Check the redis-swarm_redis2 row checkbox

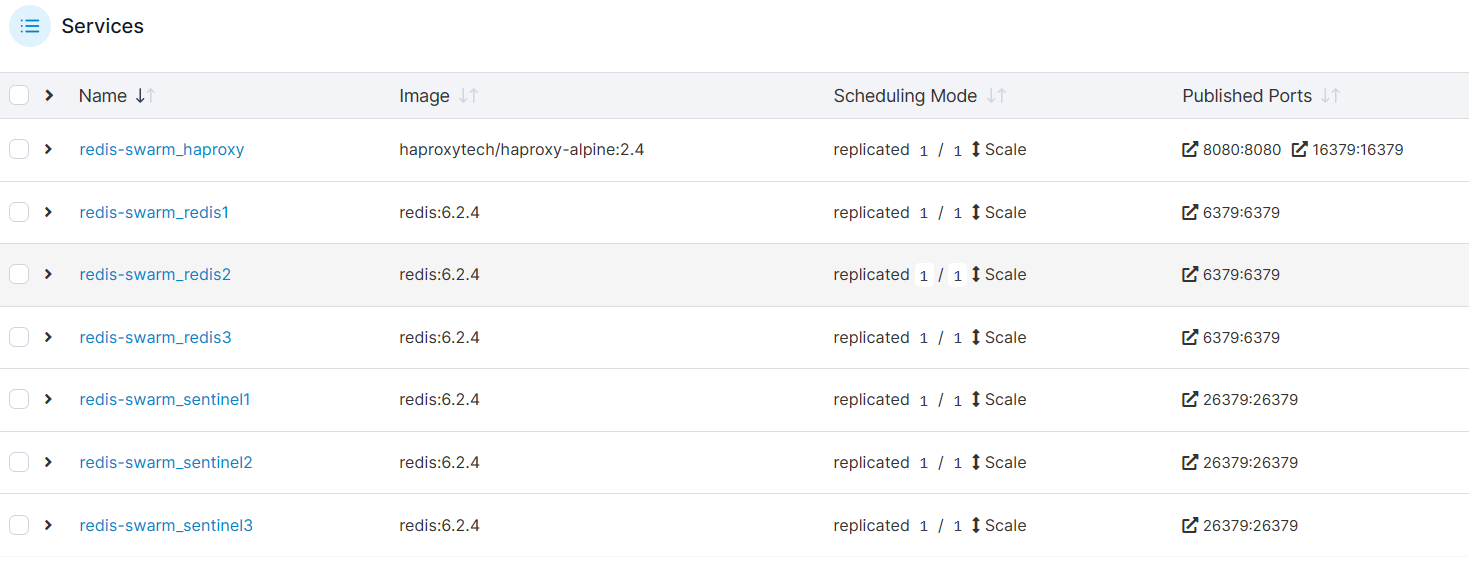(19, 274)
